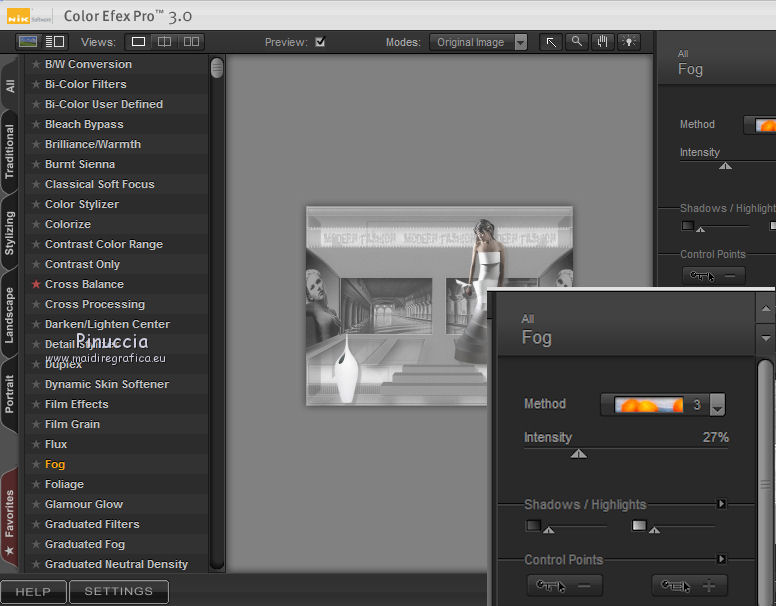The height and width of the screenshot is (606, 776).
Task: Switch to side-by-side preview view
Action: (x=191, y=42)
